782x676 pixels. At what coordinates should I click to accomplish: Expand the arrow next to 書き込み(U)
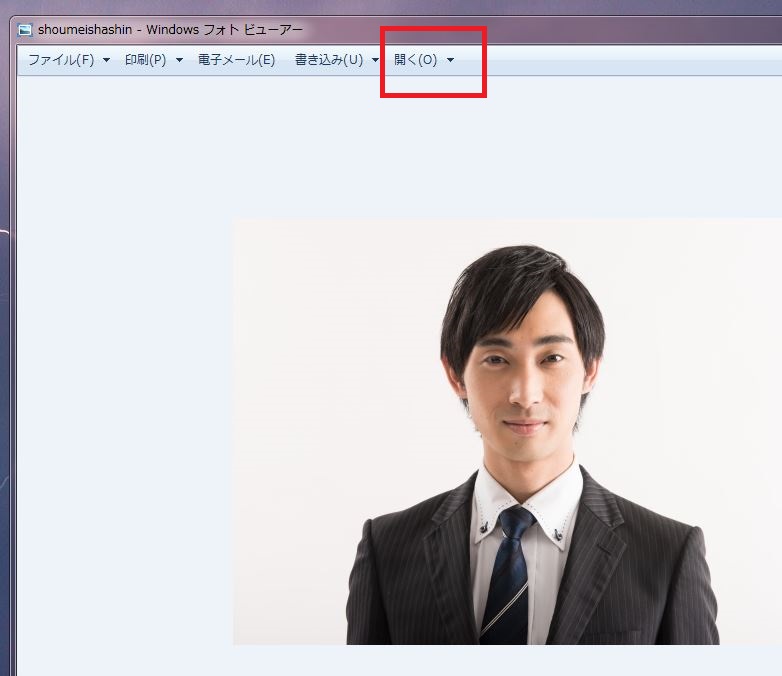click(x=375, y=60)
